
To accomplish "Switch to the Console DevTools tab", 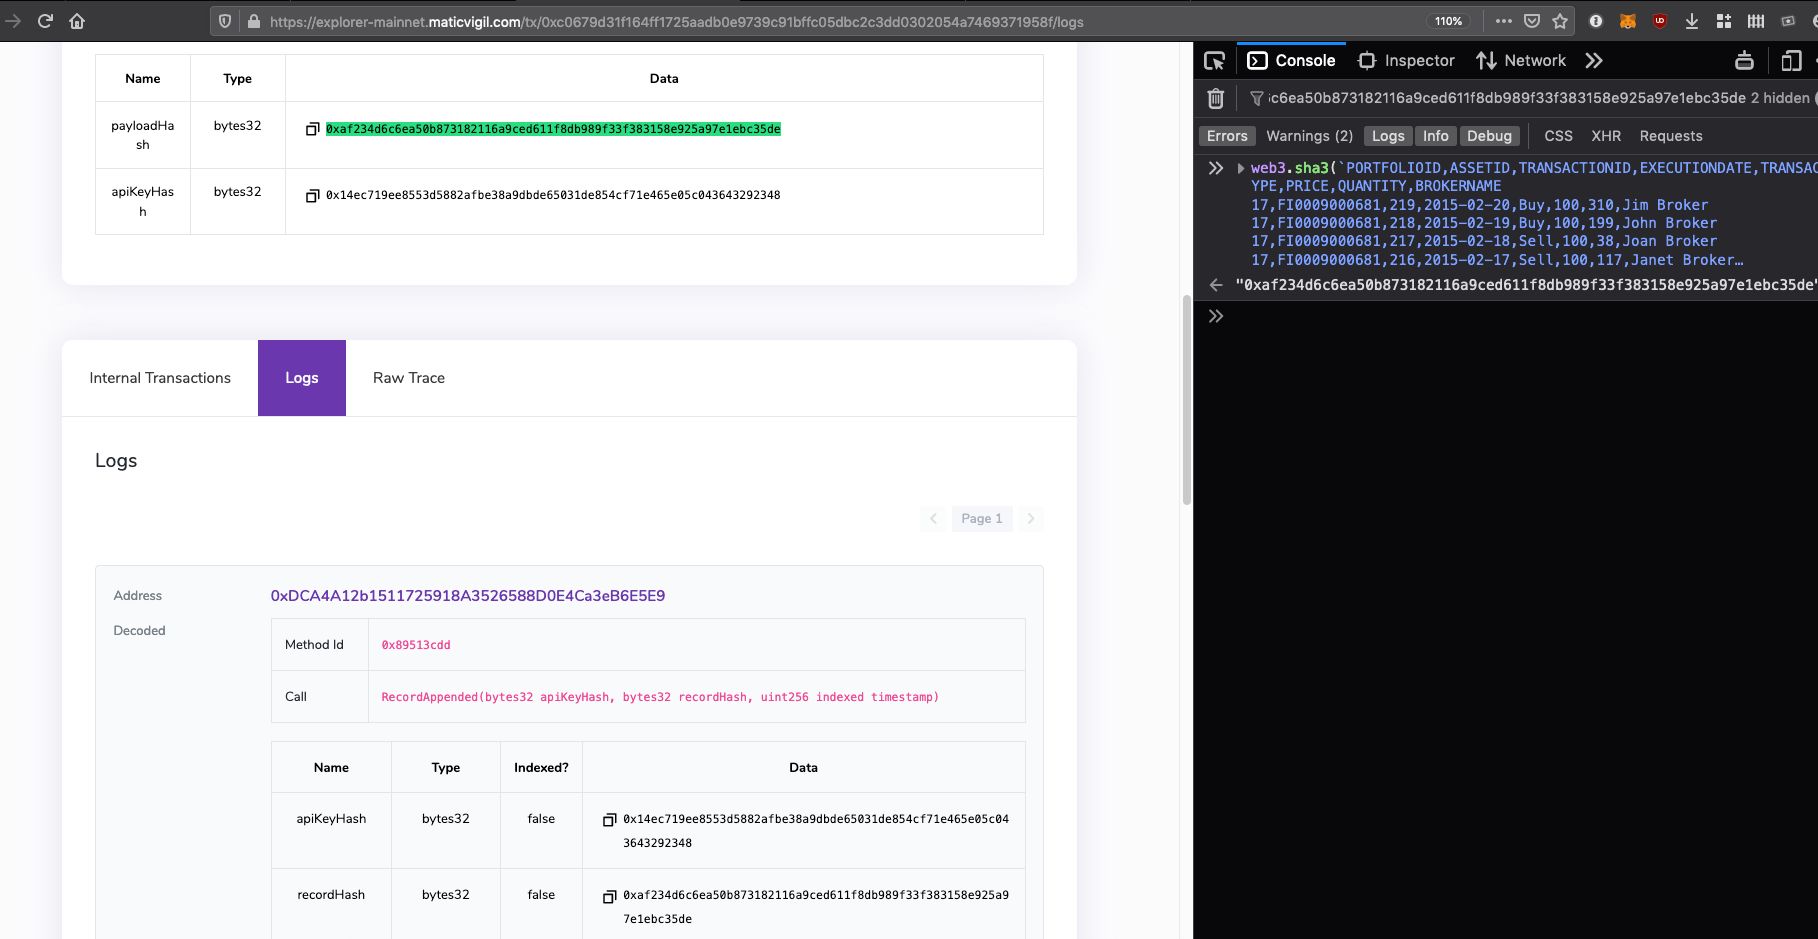I will pyautogui.click(x=1291, y=61).
